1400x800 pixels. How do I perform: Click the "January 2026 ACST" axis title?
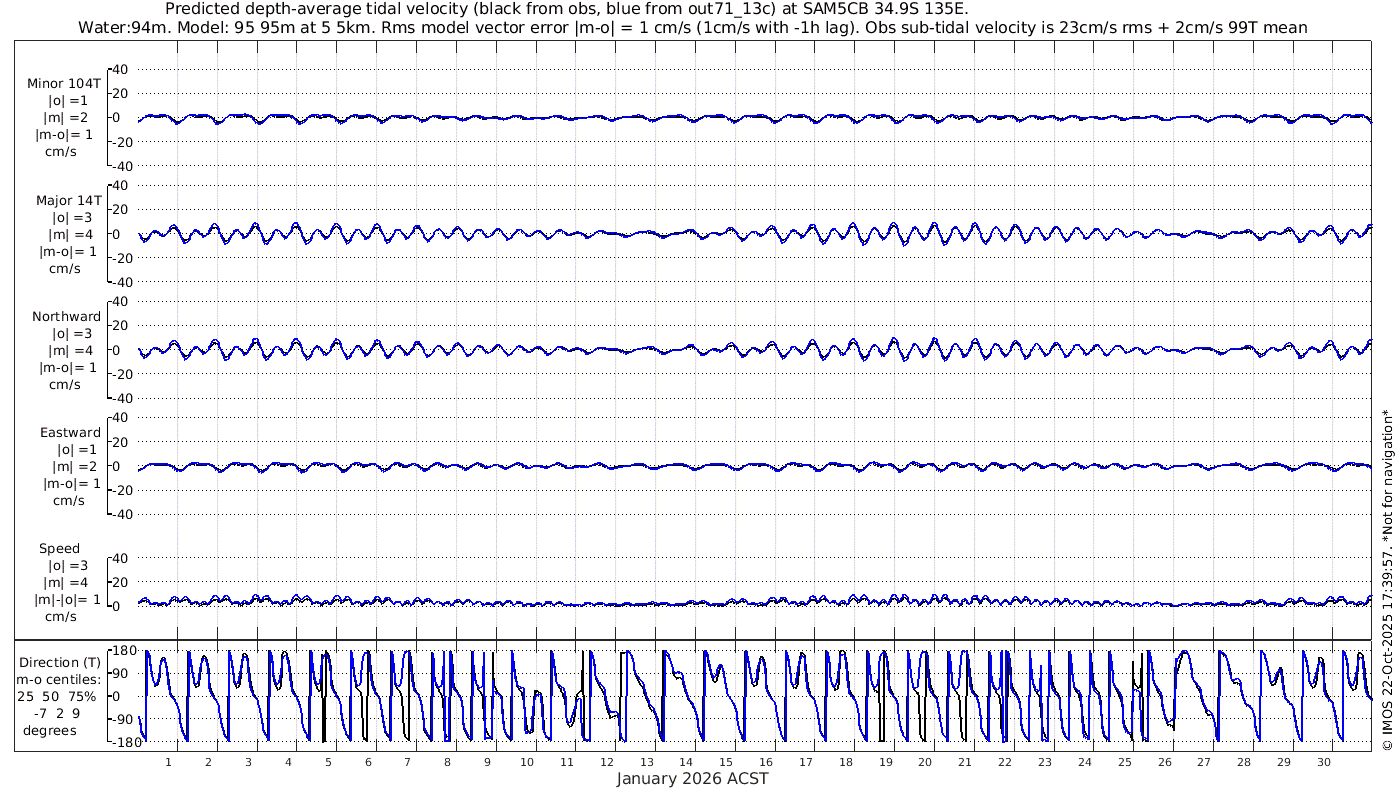click(x=692, y=778)
